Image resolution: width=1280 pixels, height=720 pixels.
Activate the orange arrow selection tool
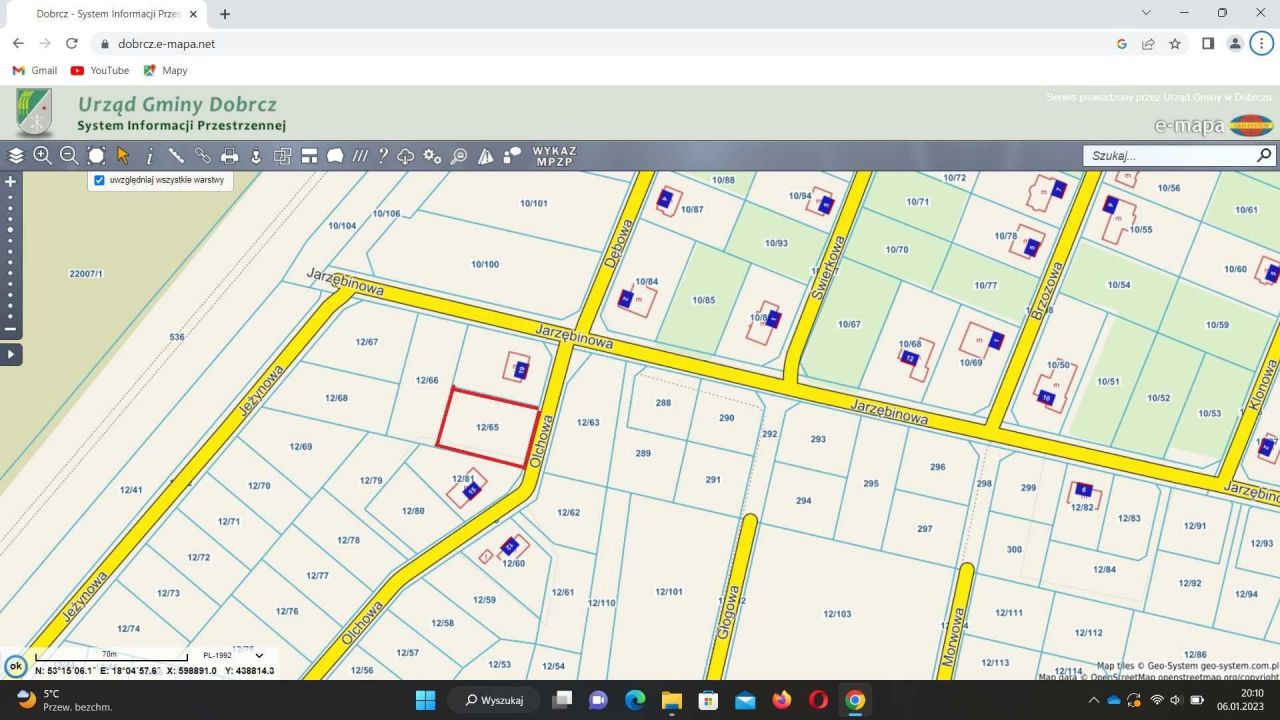click(123, 155)
